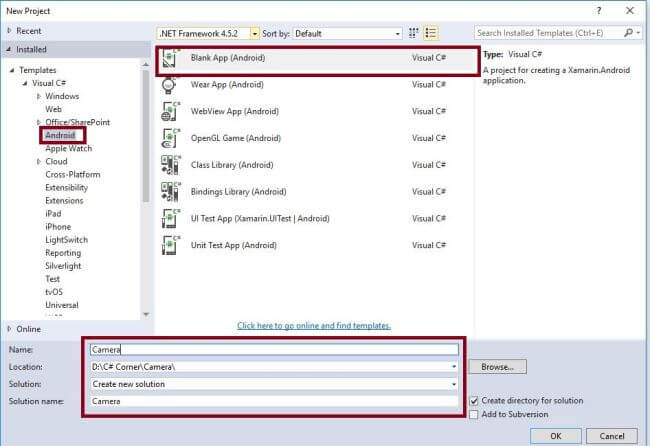This screenshot has width=650, height=446.
Task: Expand the Windows tree node
Action: pyautogui.click(x=39, y=96)
